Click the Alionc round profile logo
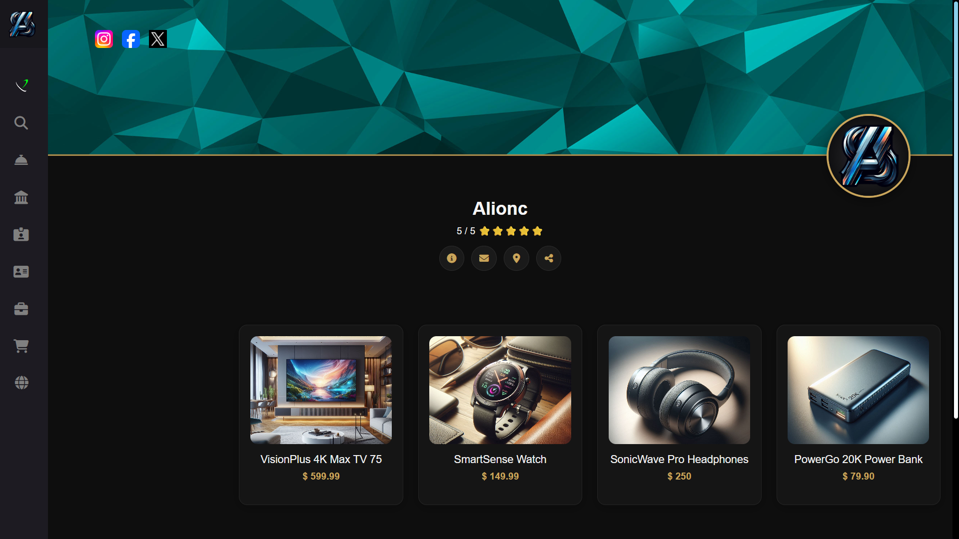The height and width of the screenshot is (539, 959). [868, 156]
